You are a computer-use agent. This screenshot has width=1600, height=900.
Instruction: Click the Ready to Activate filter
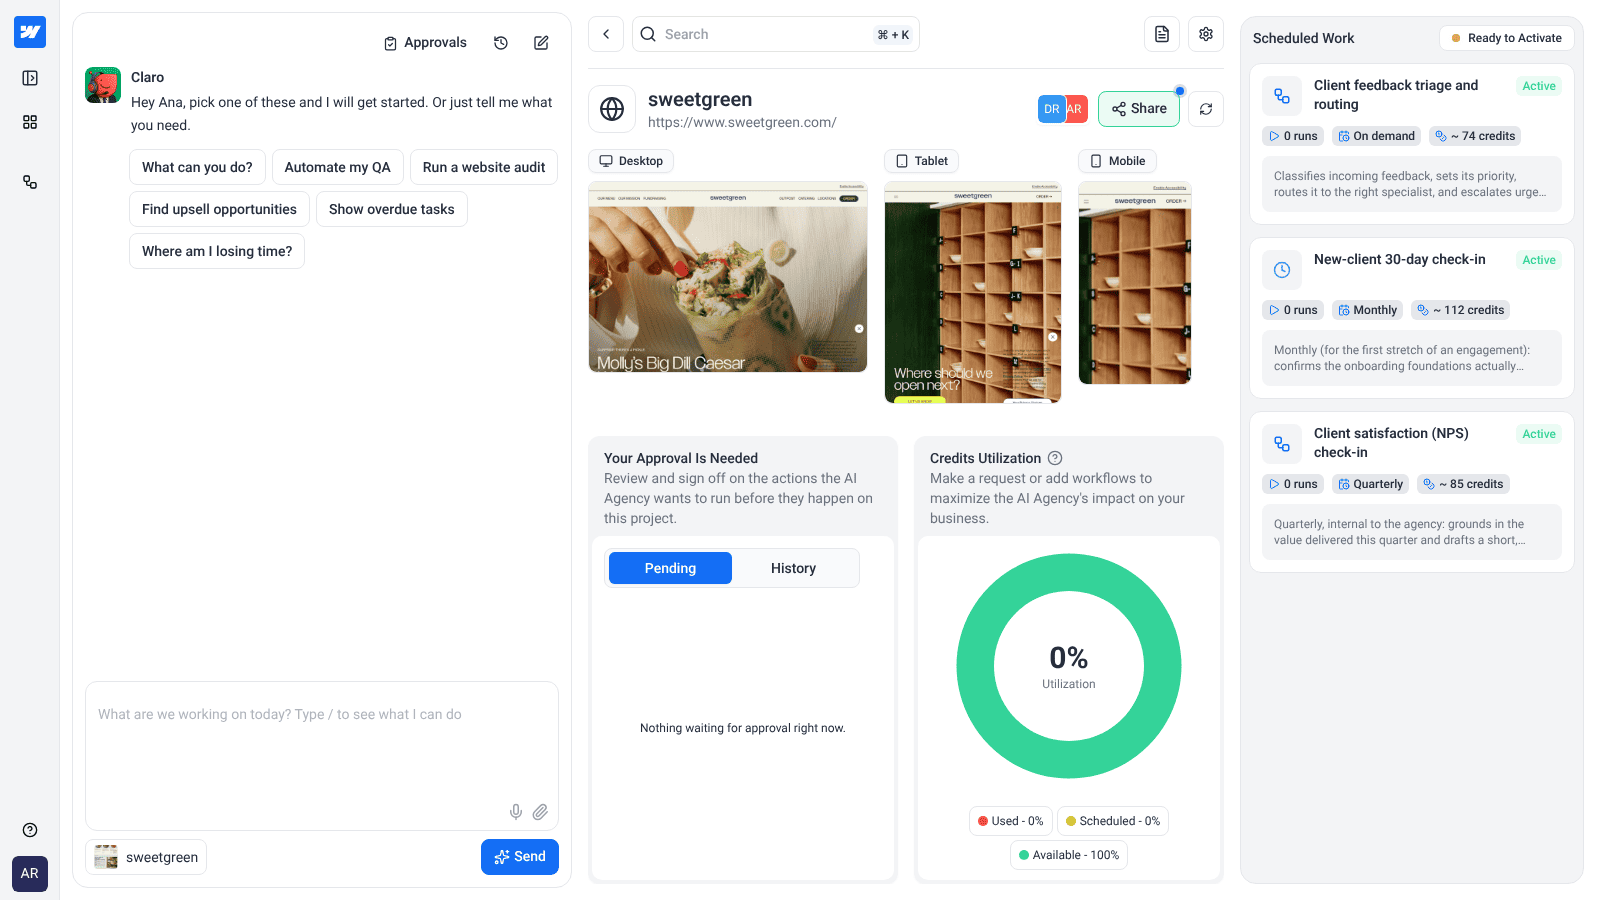1507,38
